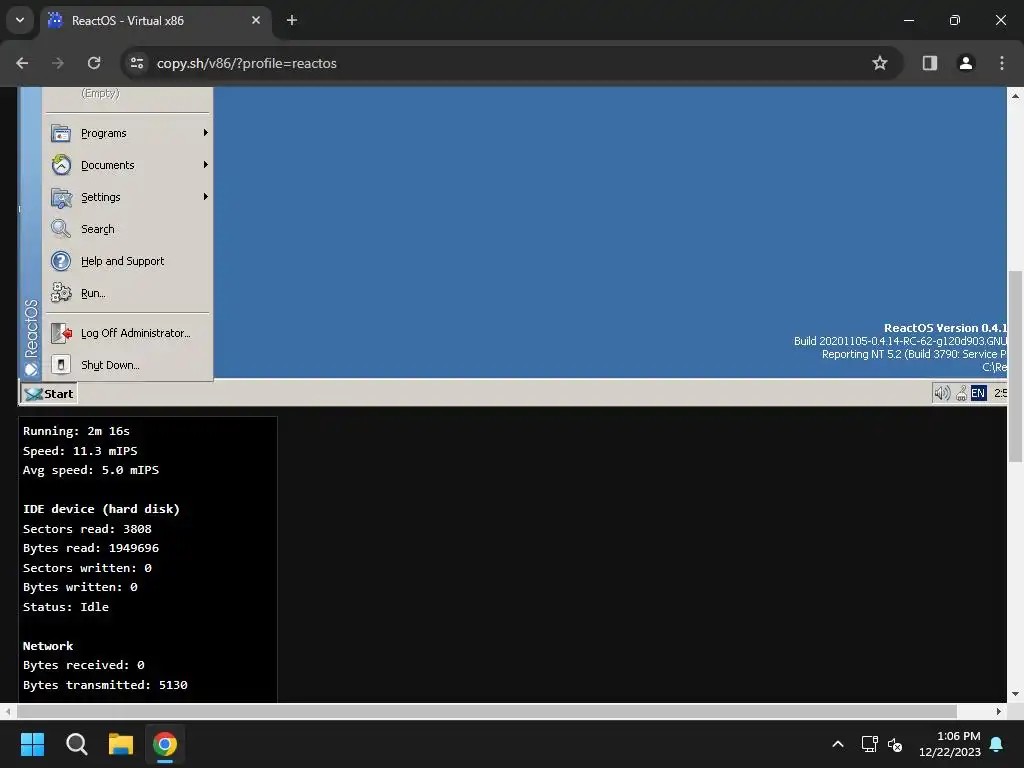The width and height of the screenshot is (1024, 768).
Task: Open the Chrome profile menu
Action: tap(966, 63)
